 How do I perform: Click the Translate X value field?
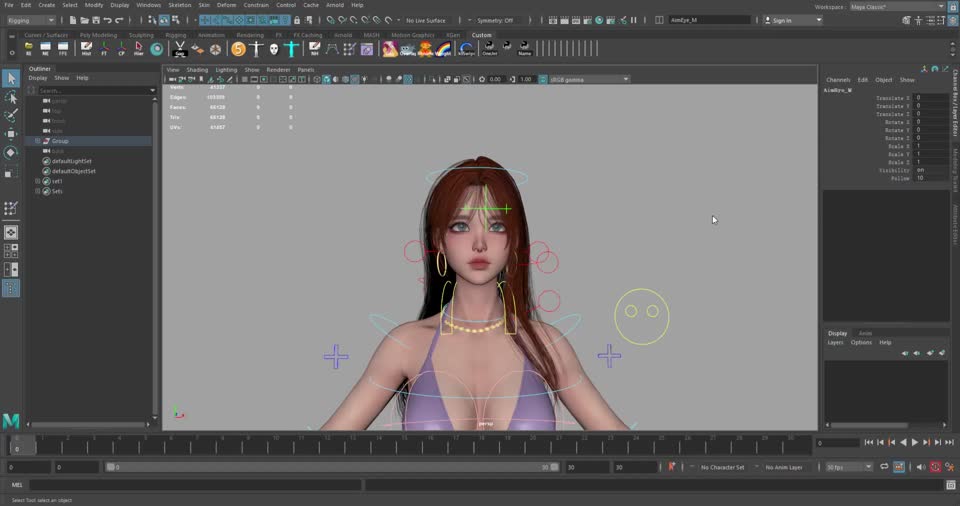click(931, 98)
